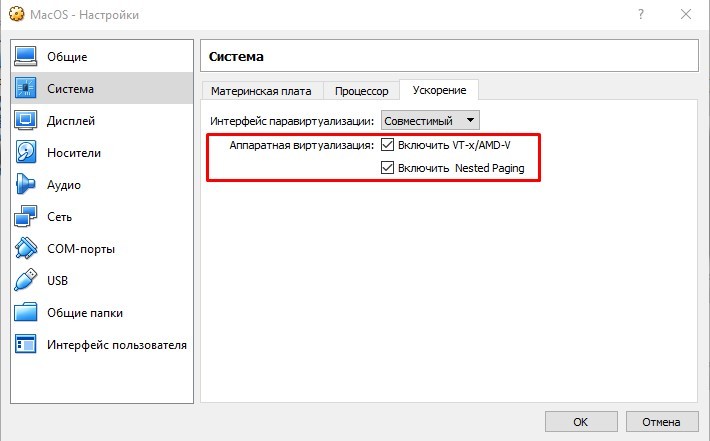Switch to the Процессор tab

pos(361,91)
